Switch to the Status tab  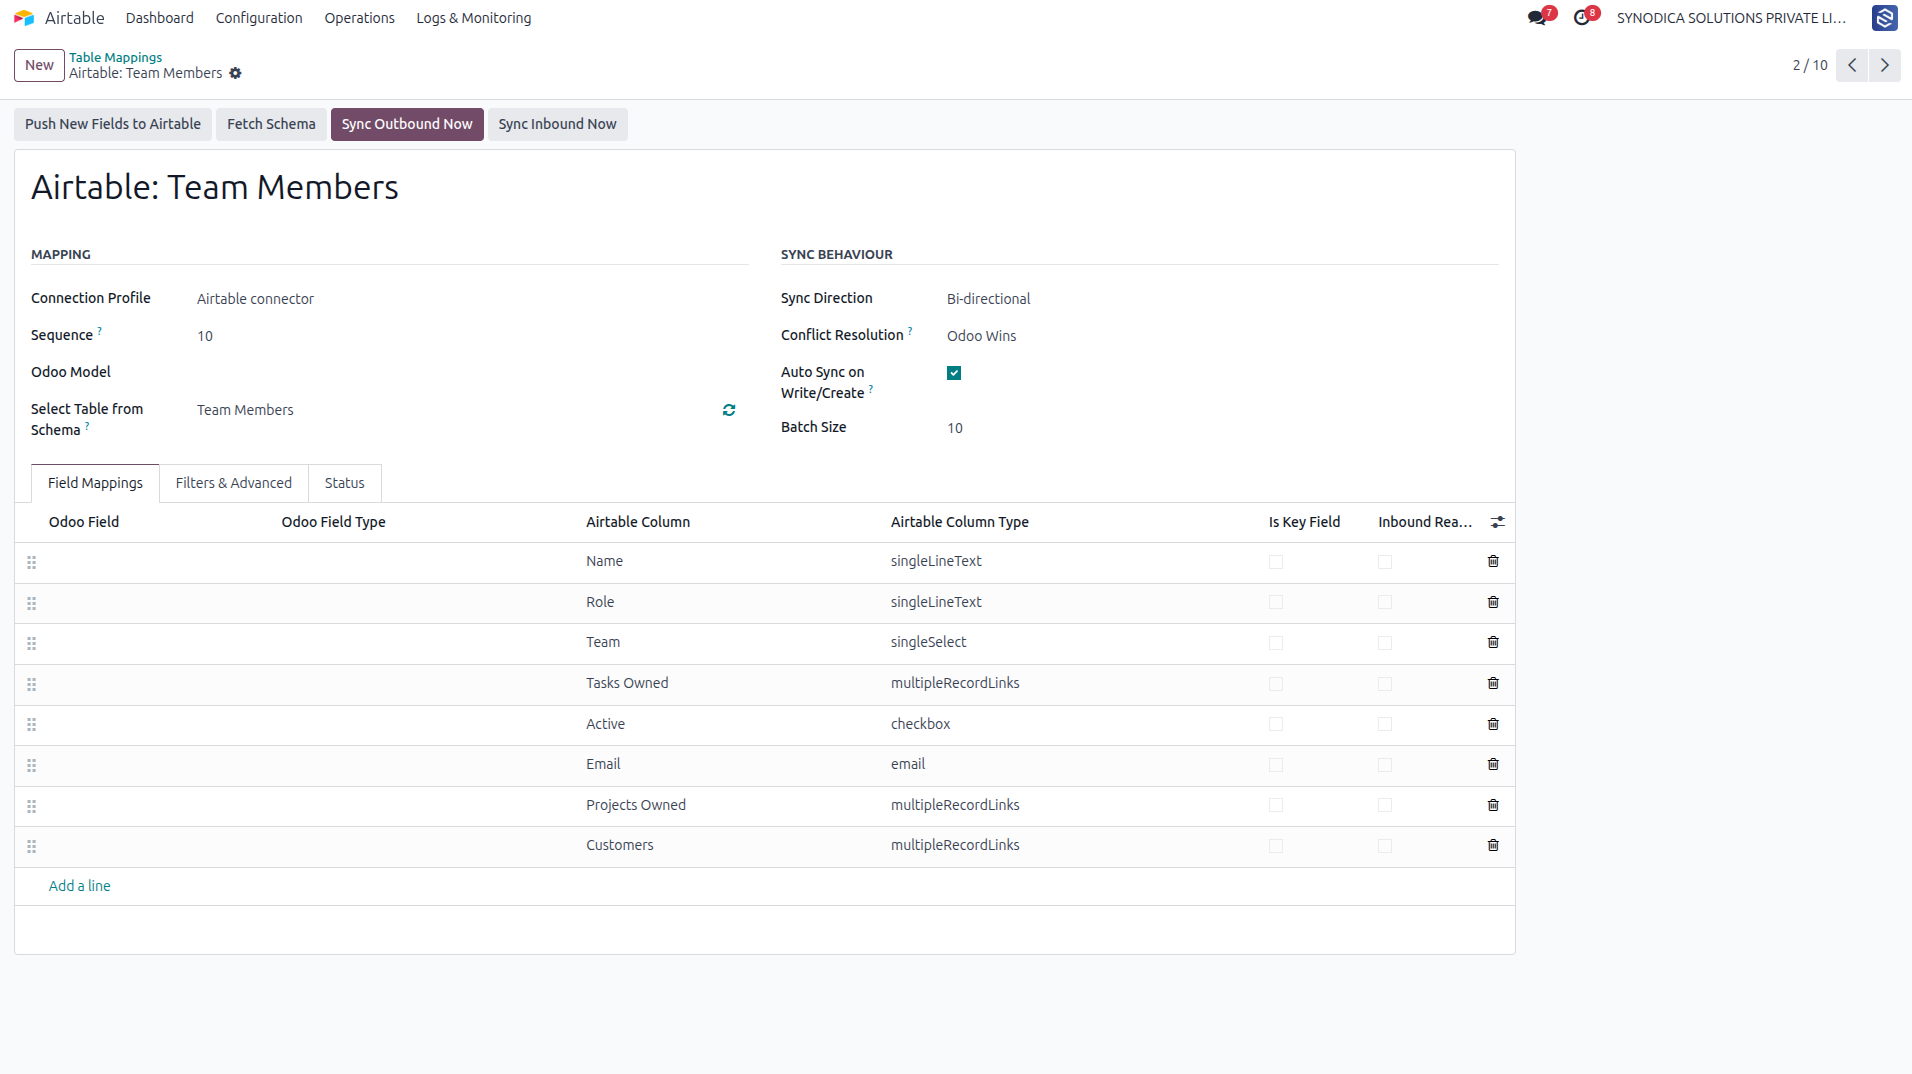(344, 483)
